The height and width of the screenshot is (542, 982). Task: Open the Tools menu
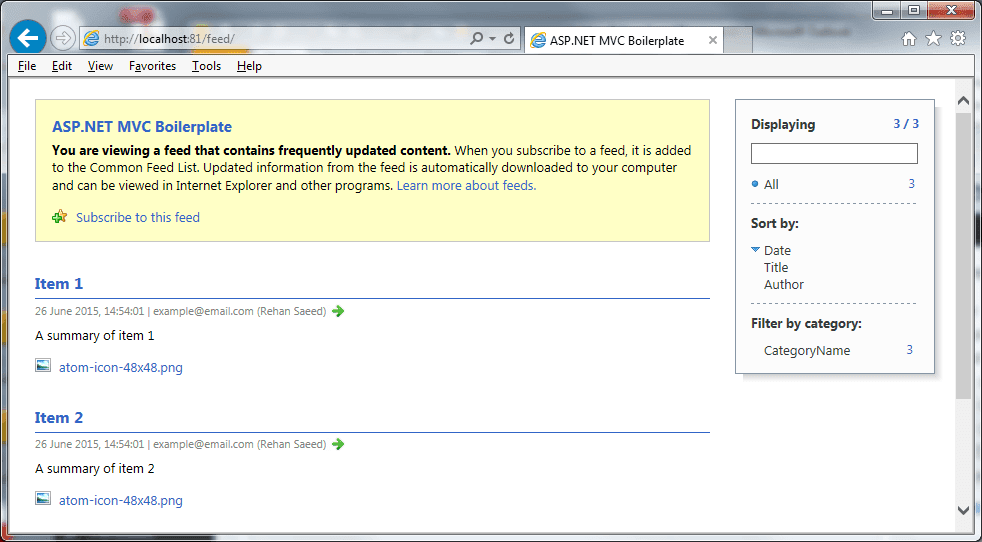point(206,66)
